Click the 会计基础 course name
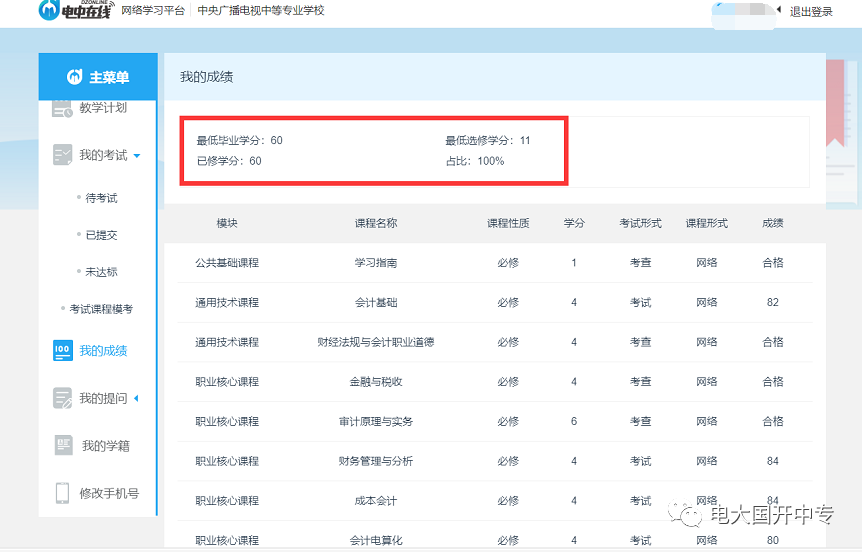The image size is (862, 552). click(x=376, y=302)
